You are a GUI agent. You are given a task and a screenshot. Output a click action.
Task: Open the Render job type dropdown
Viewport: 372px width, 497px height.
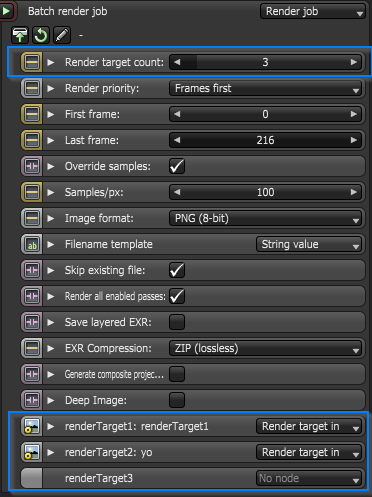click(x=313, y=11)
